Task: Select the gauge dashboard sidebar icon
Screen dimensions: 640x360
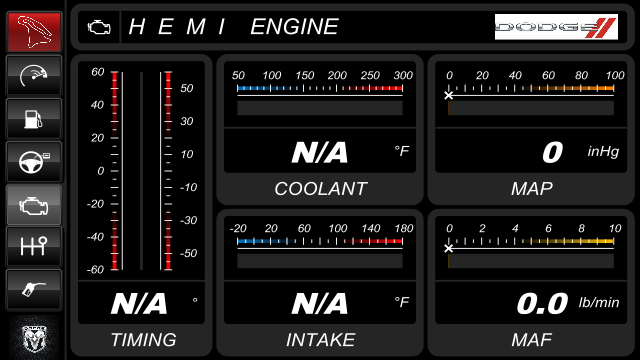Action: coord(34,76)
